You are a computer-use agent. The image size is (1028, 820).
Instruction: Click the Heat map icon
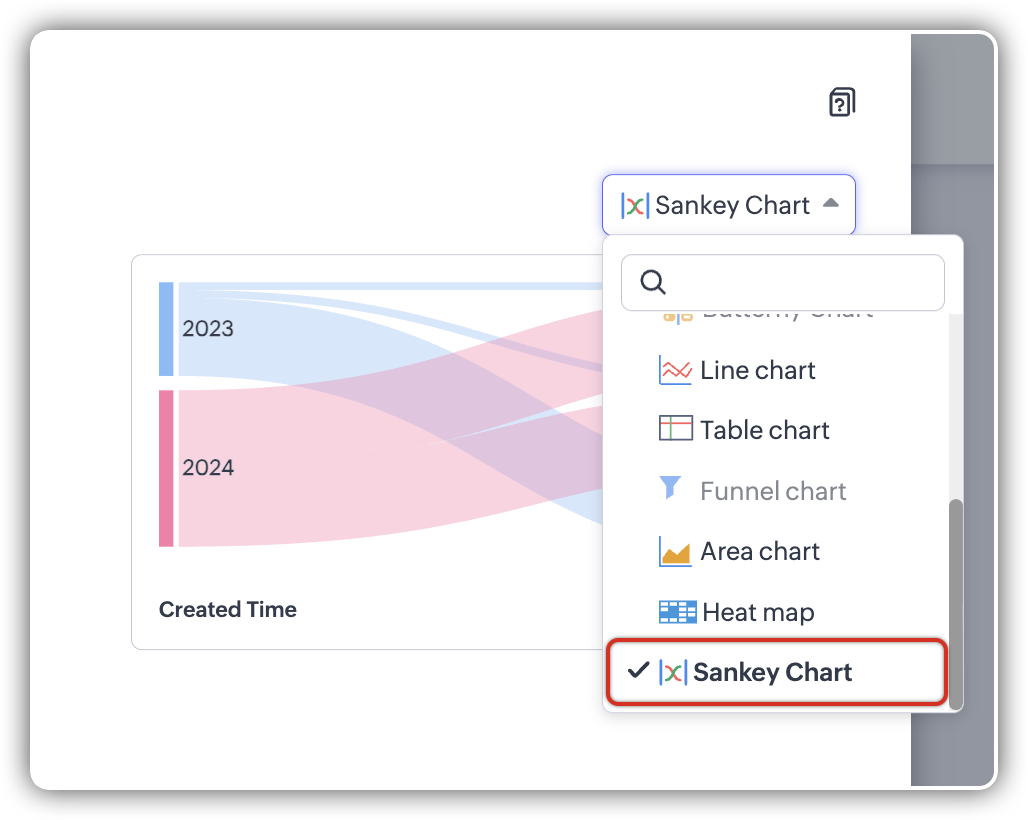[x=677, y=612]
